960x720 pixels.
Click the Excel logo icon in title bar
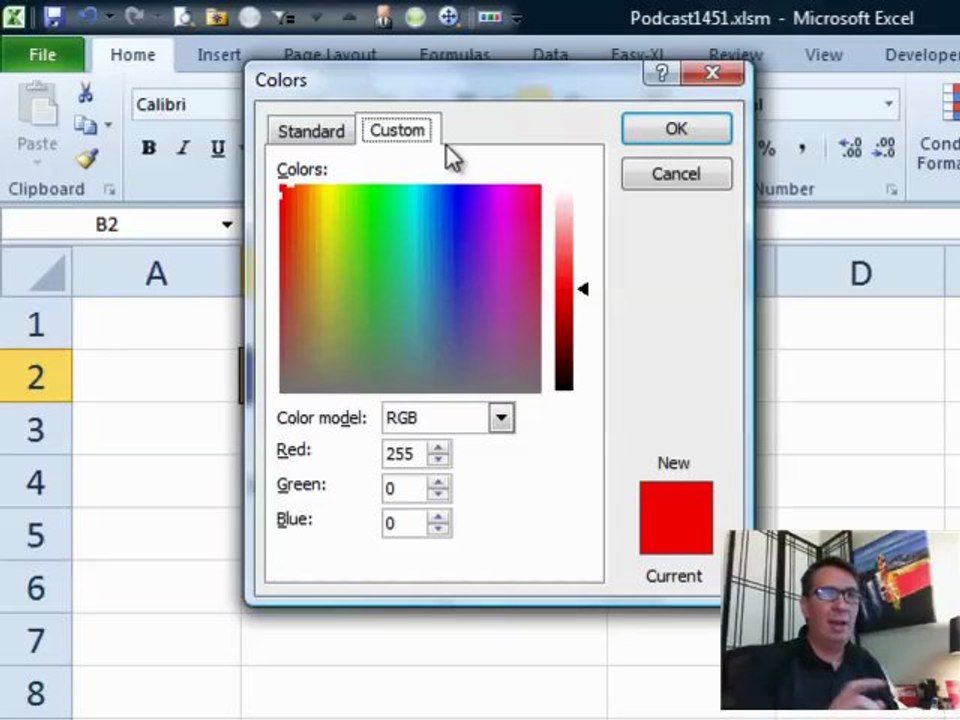pyautogui.click(x=15, y=17)
